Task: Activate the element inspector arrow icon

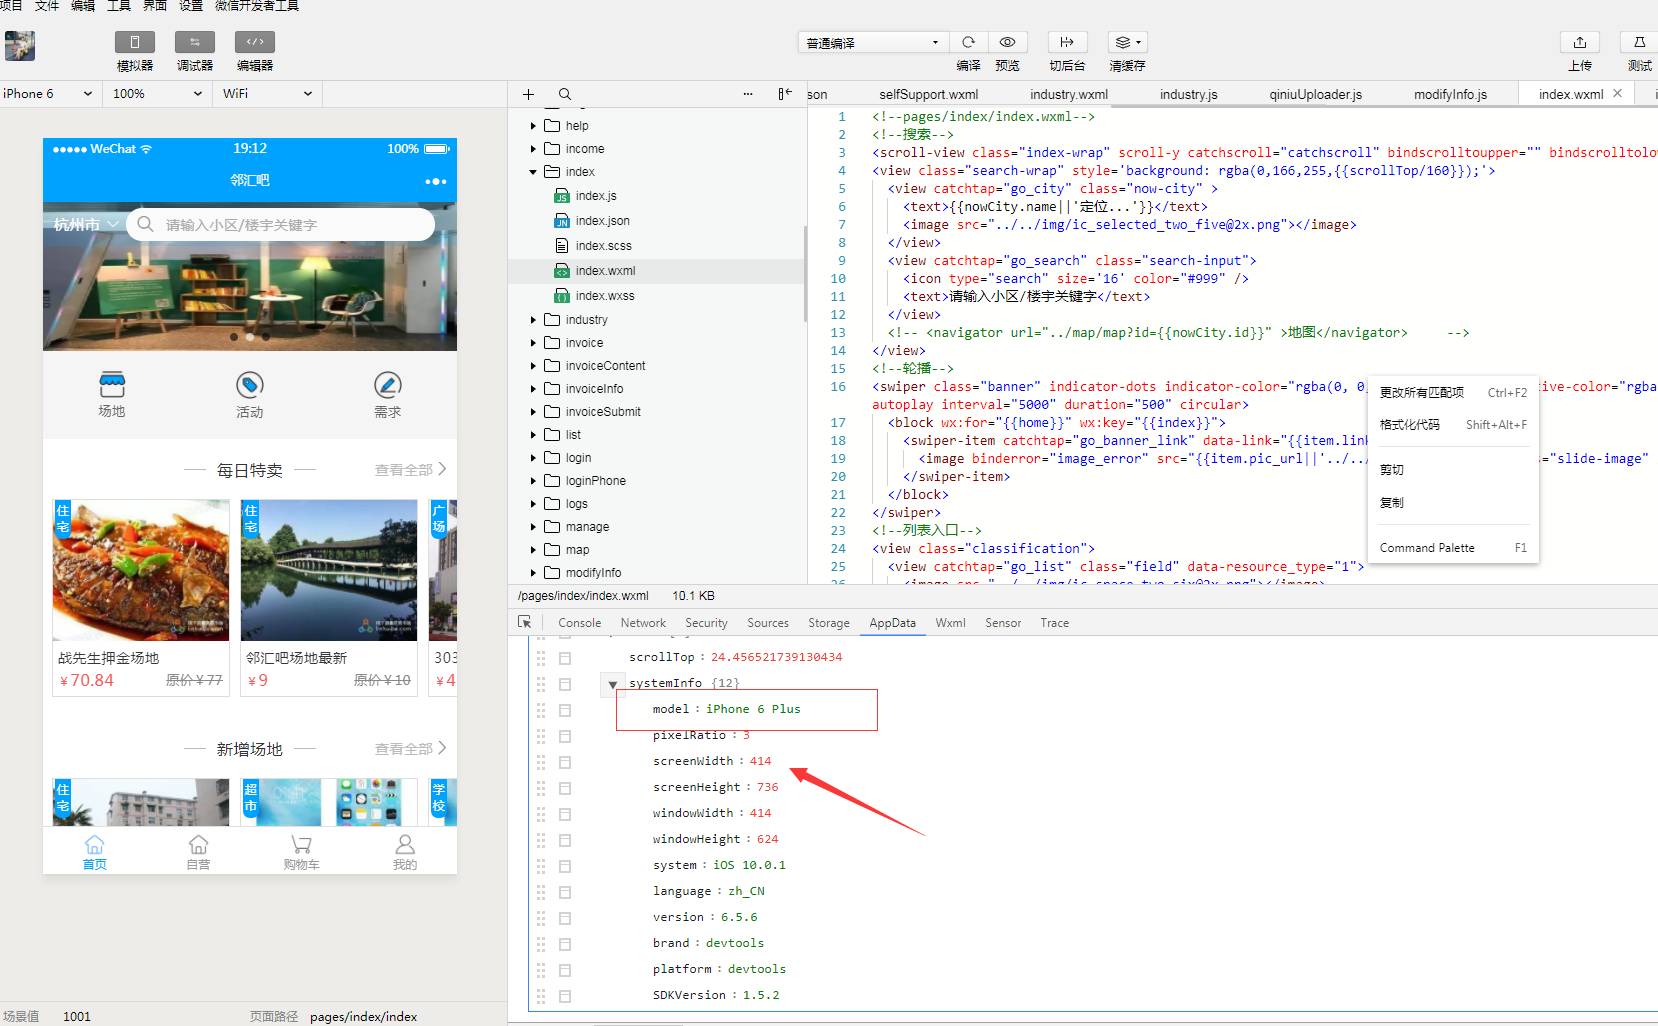Action: coord(525,622)
